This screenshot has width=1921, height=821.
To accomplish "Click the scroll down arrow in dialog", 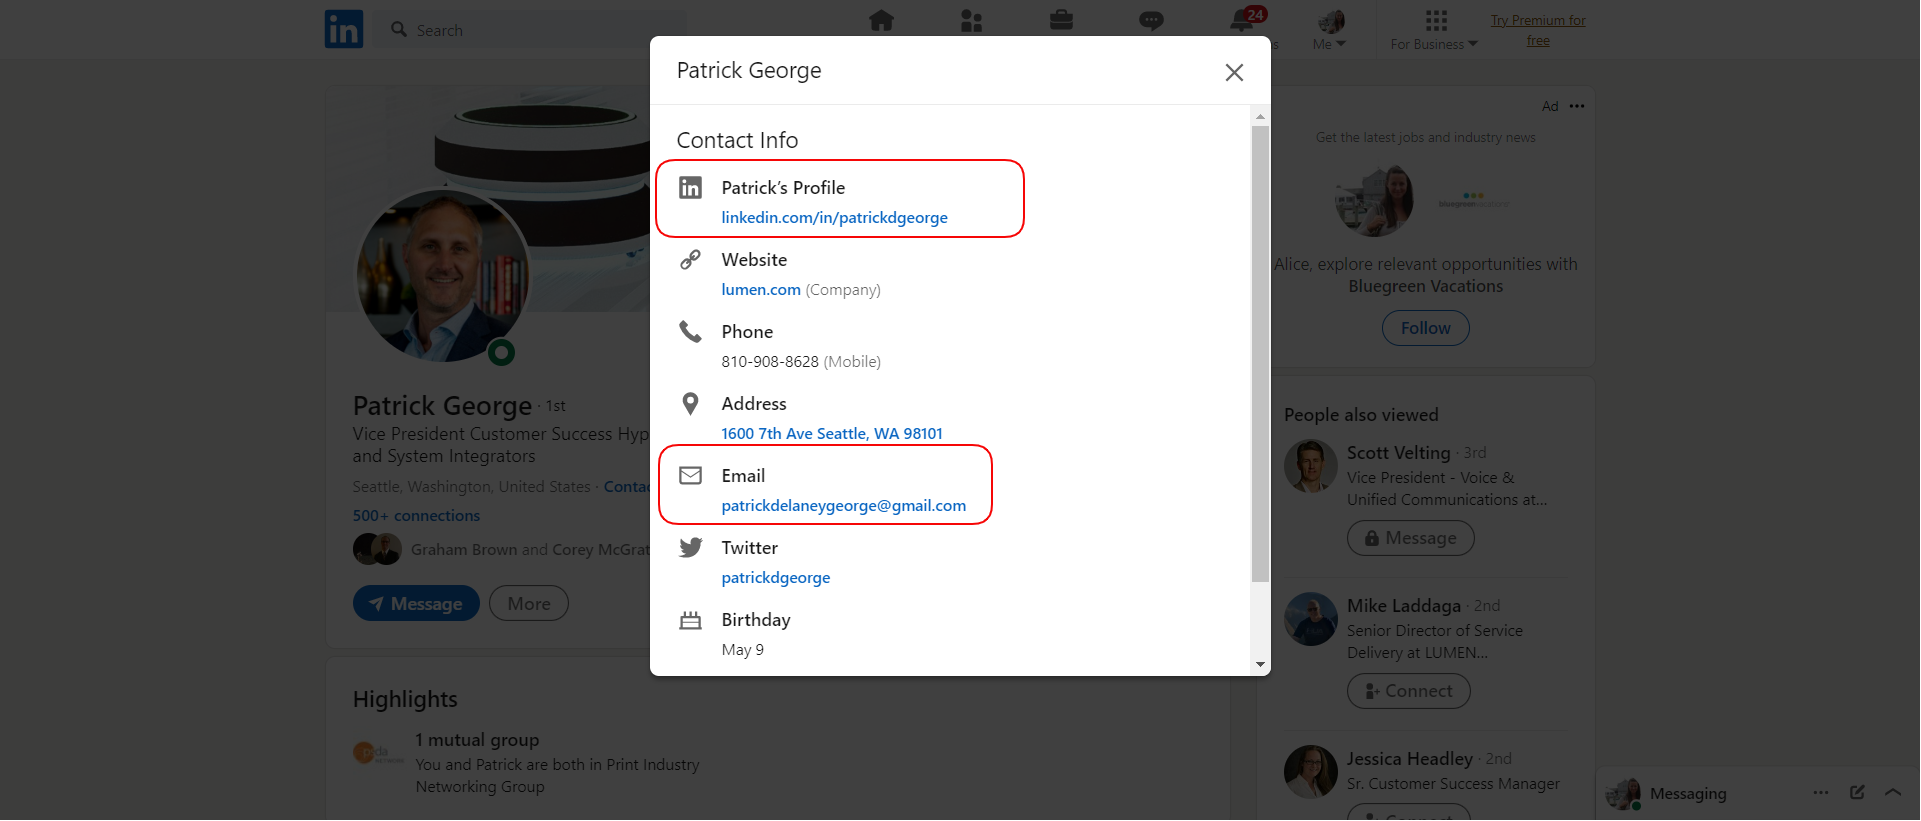I will [1260, 664].
